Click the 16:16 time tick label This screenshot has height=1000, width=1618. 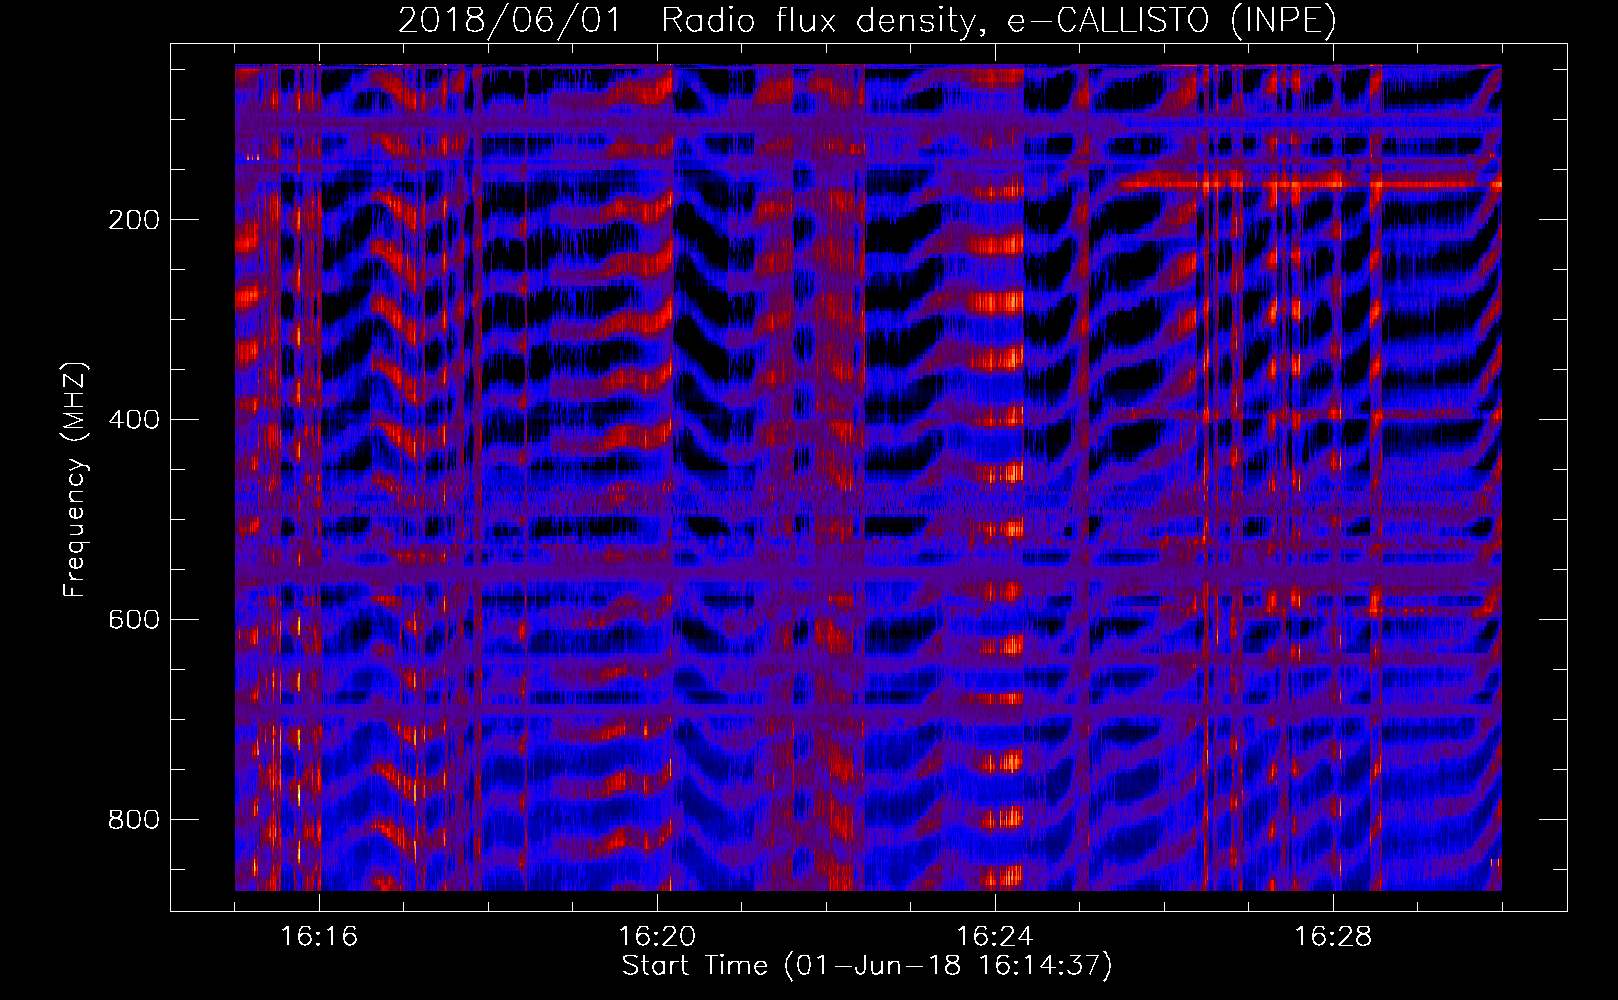pos(319,937)
